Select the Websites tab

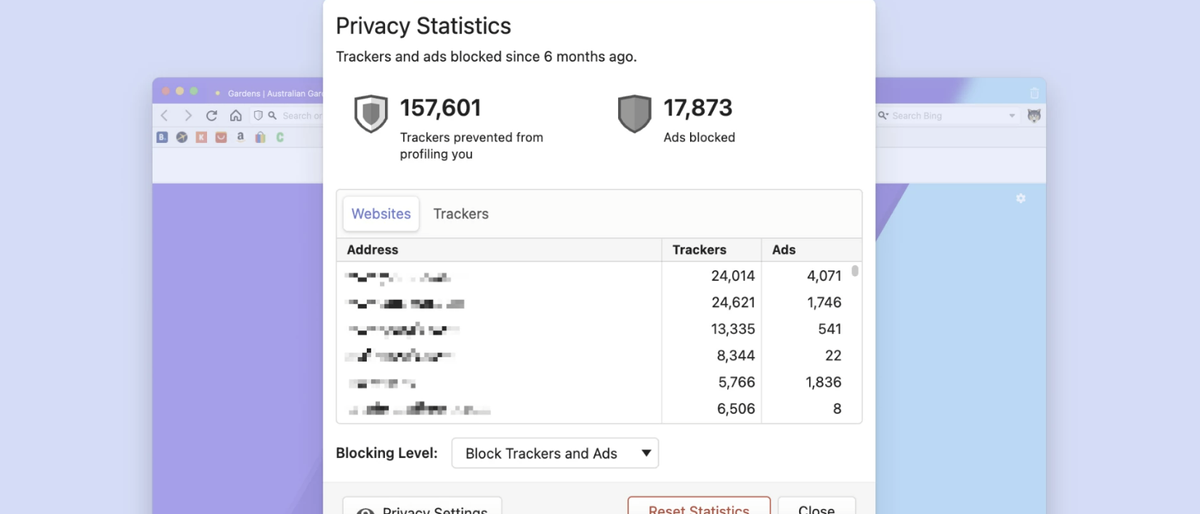click(x=381, y=213)
